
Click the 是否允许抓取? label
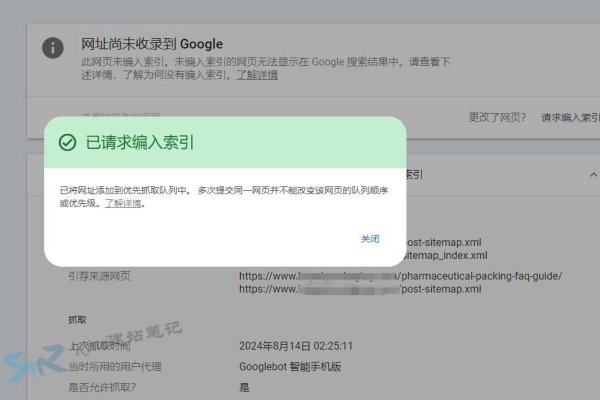pos(102,387)
